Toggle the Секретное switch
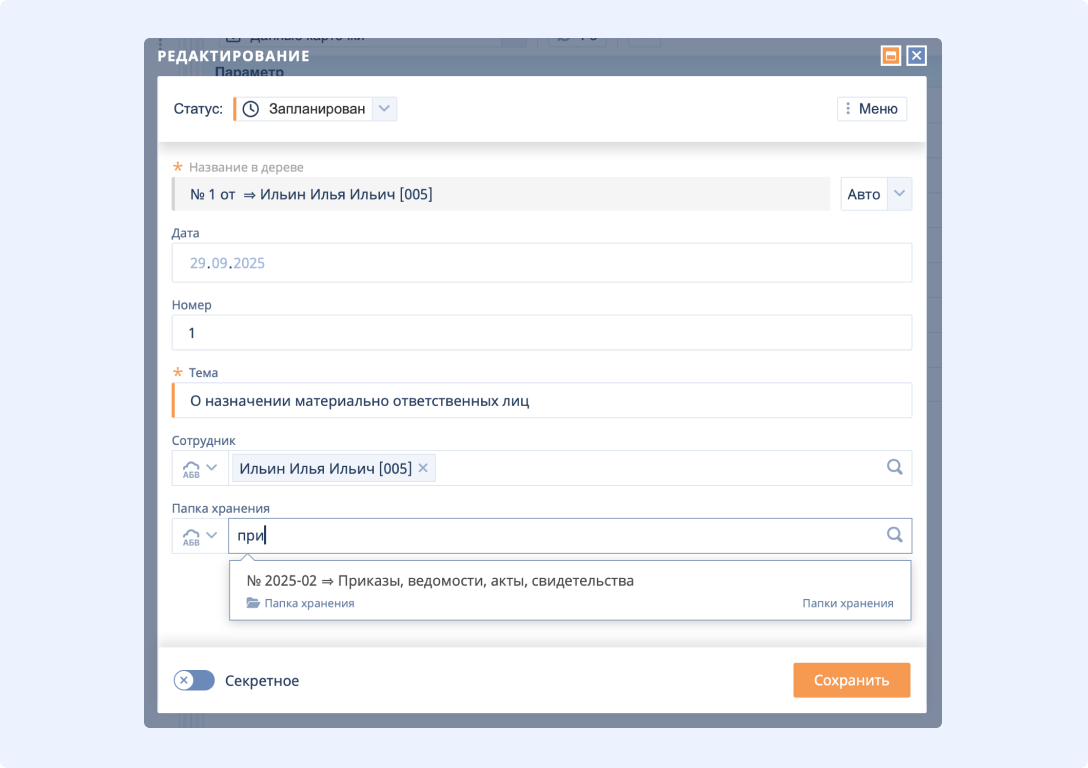 (x=194, y=681)
